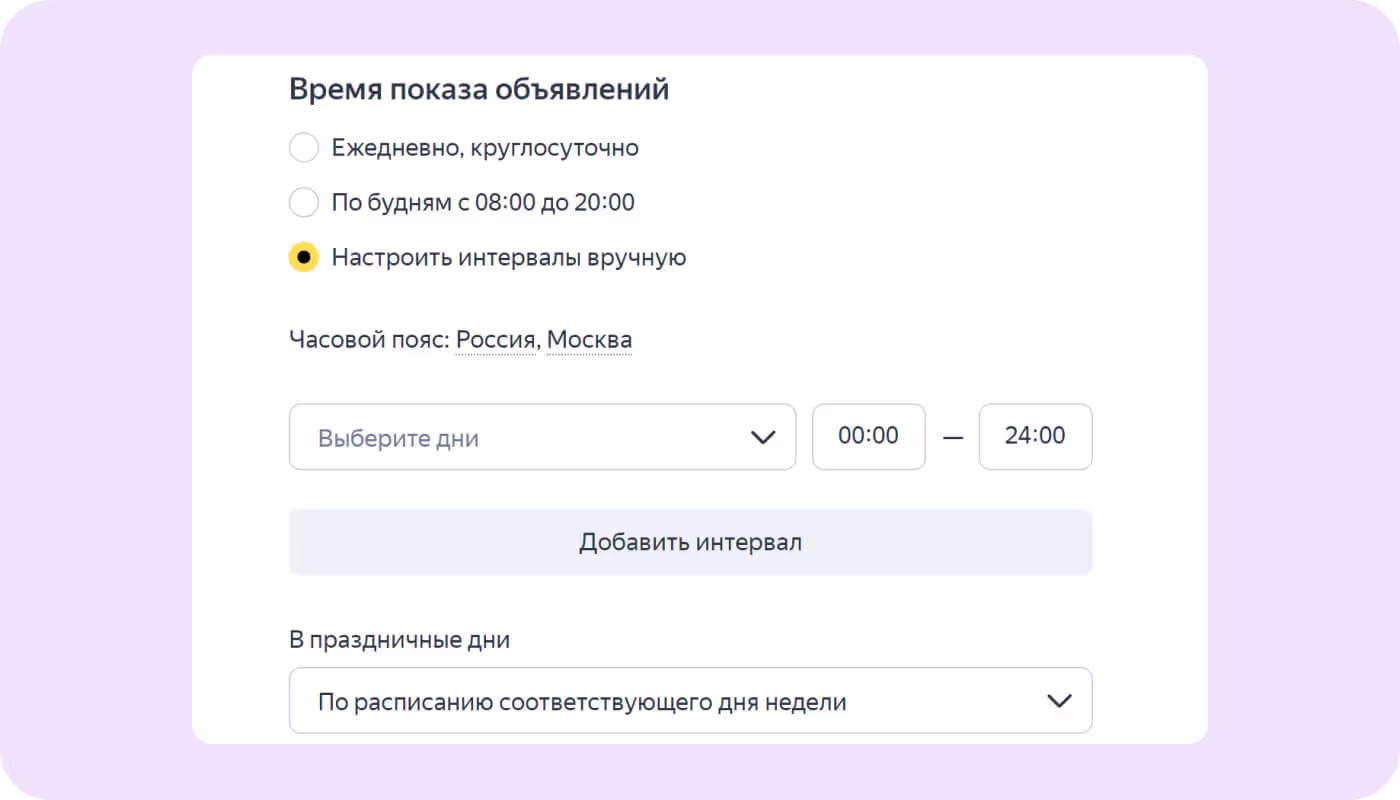Screen dimensions: 1400x800
Task: Open the 'Выберите дни' dropdown
Action: click(x=542, y=437)
